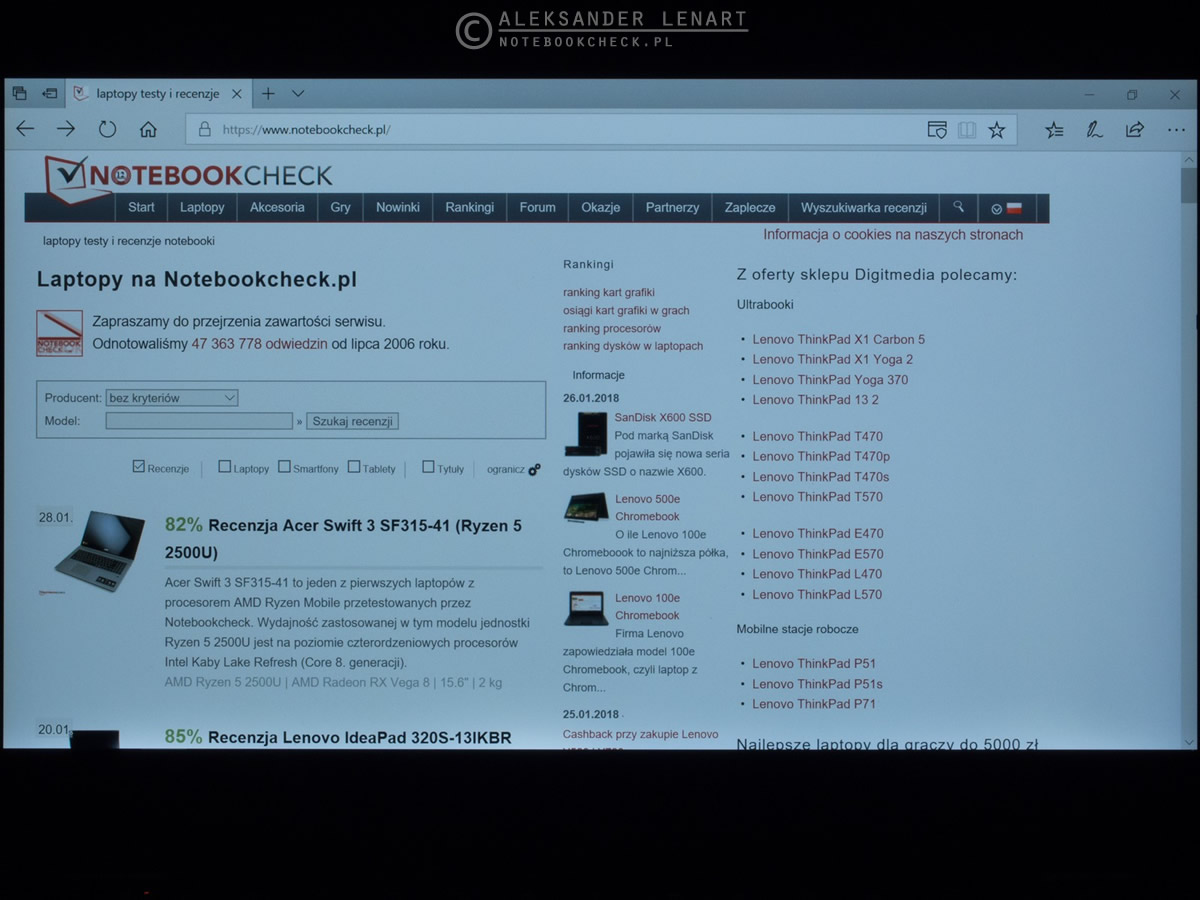Open Cashback przy zakupie Lenovo link

pos(641,734)
